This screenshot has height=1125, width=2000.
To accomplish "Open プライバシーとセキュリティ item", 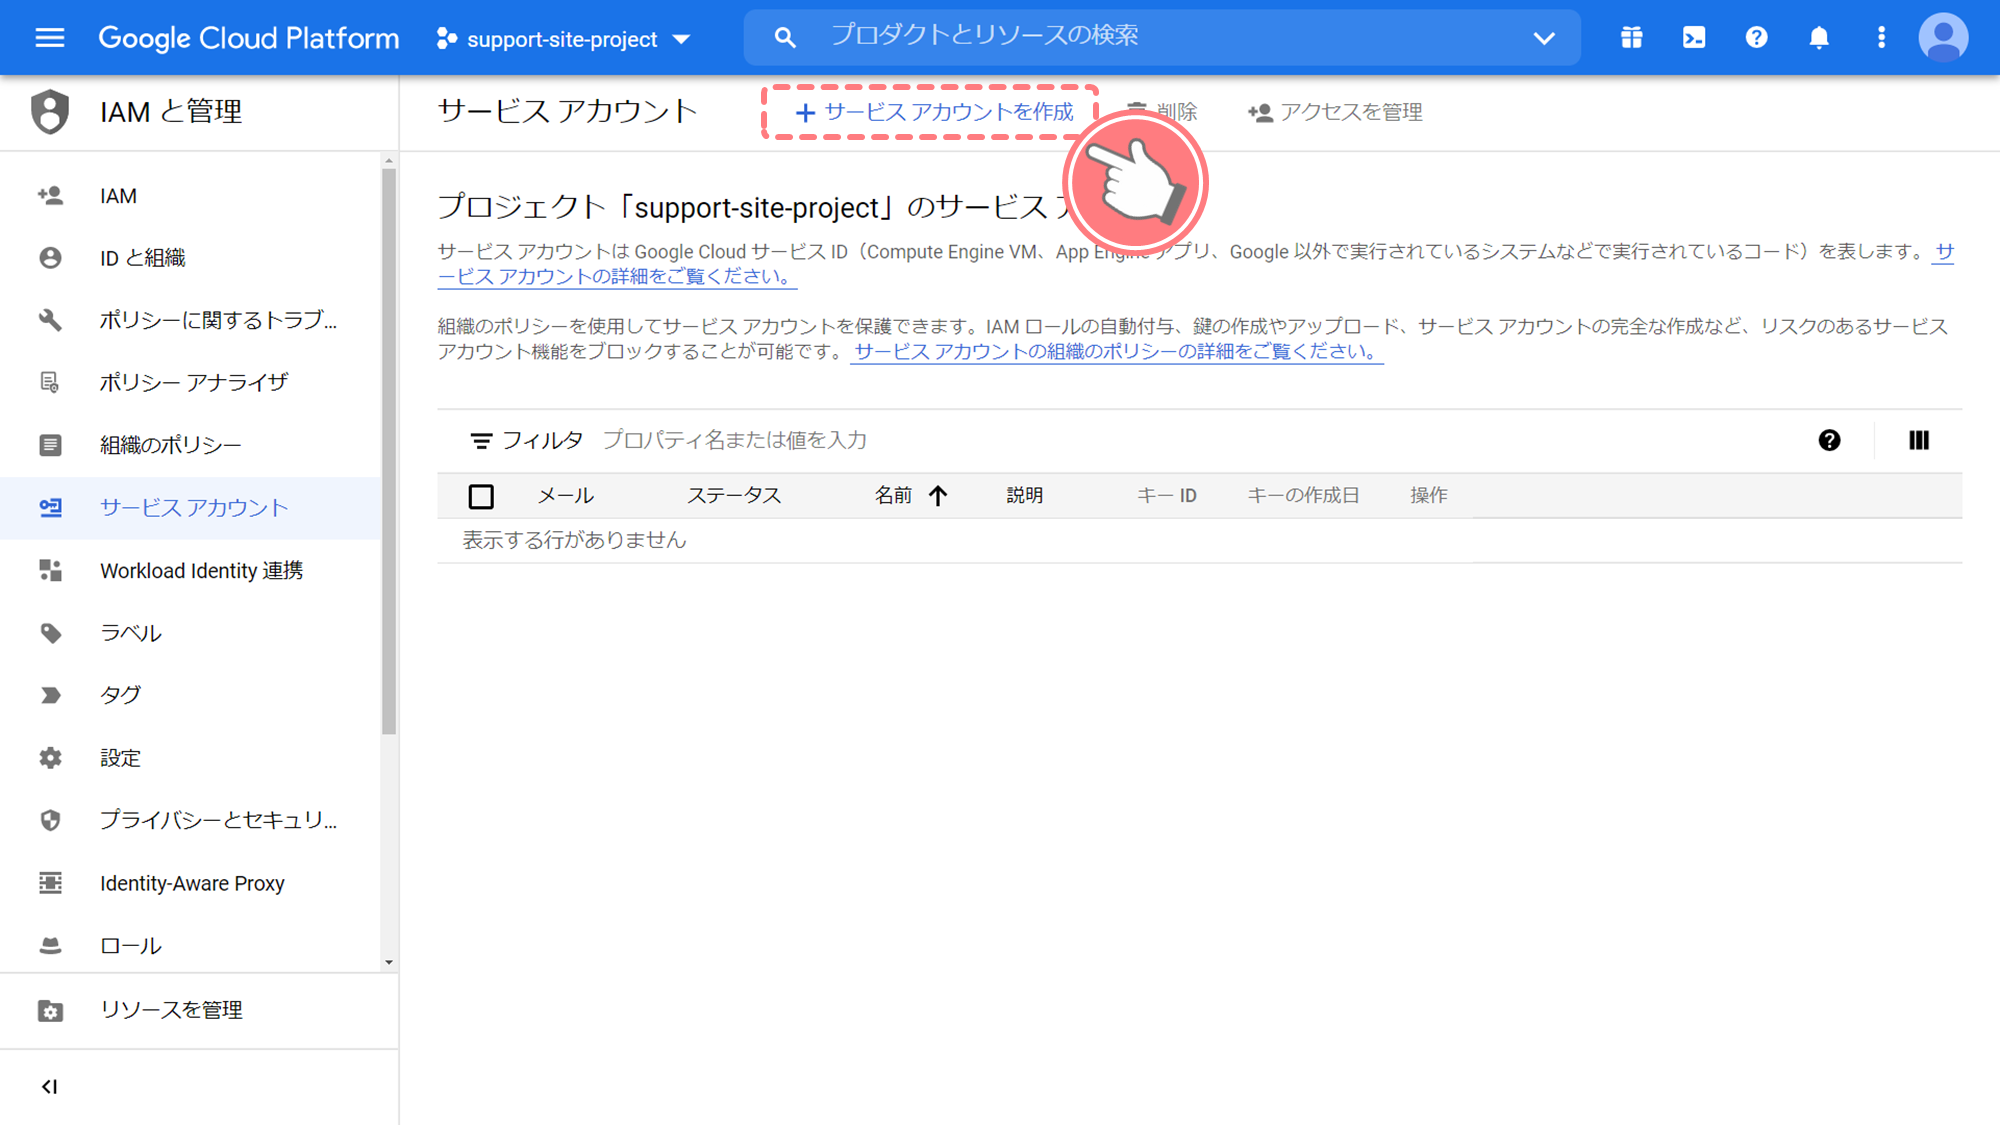I will click(x=190, y=820).
